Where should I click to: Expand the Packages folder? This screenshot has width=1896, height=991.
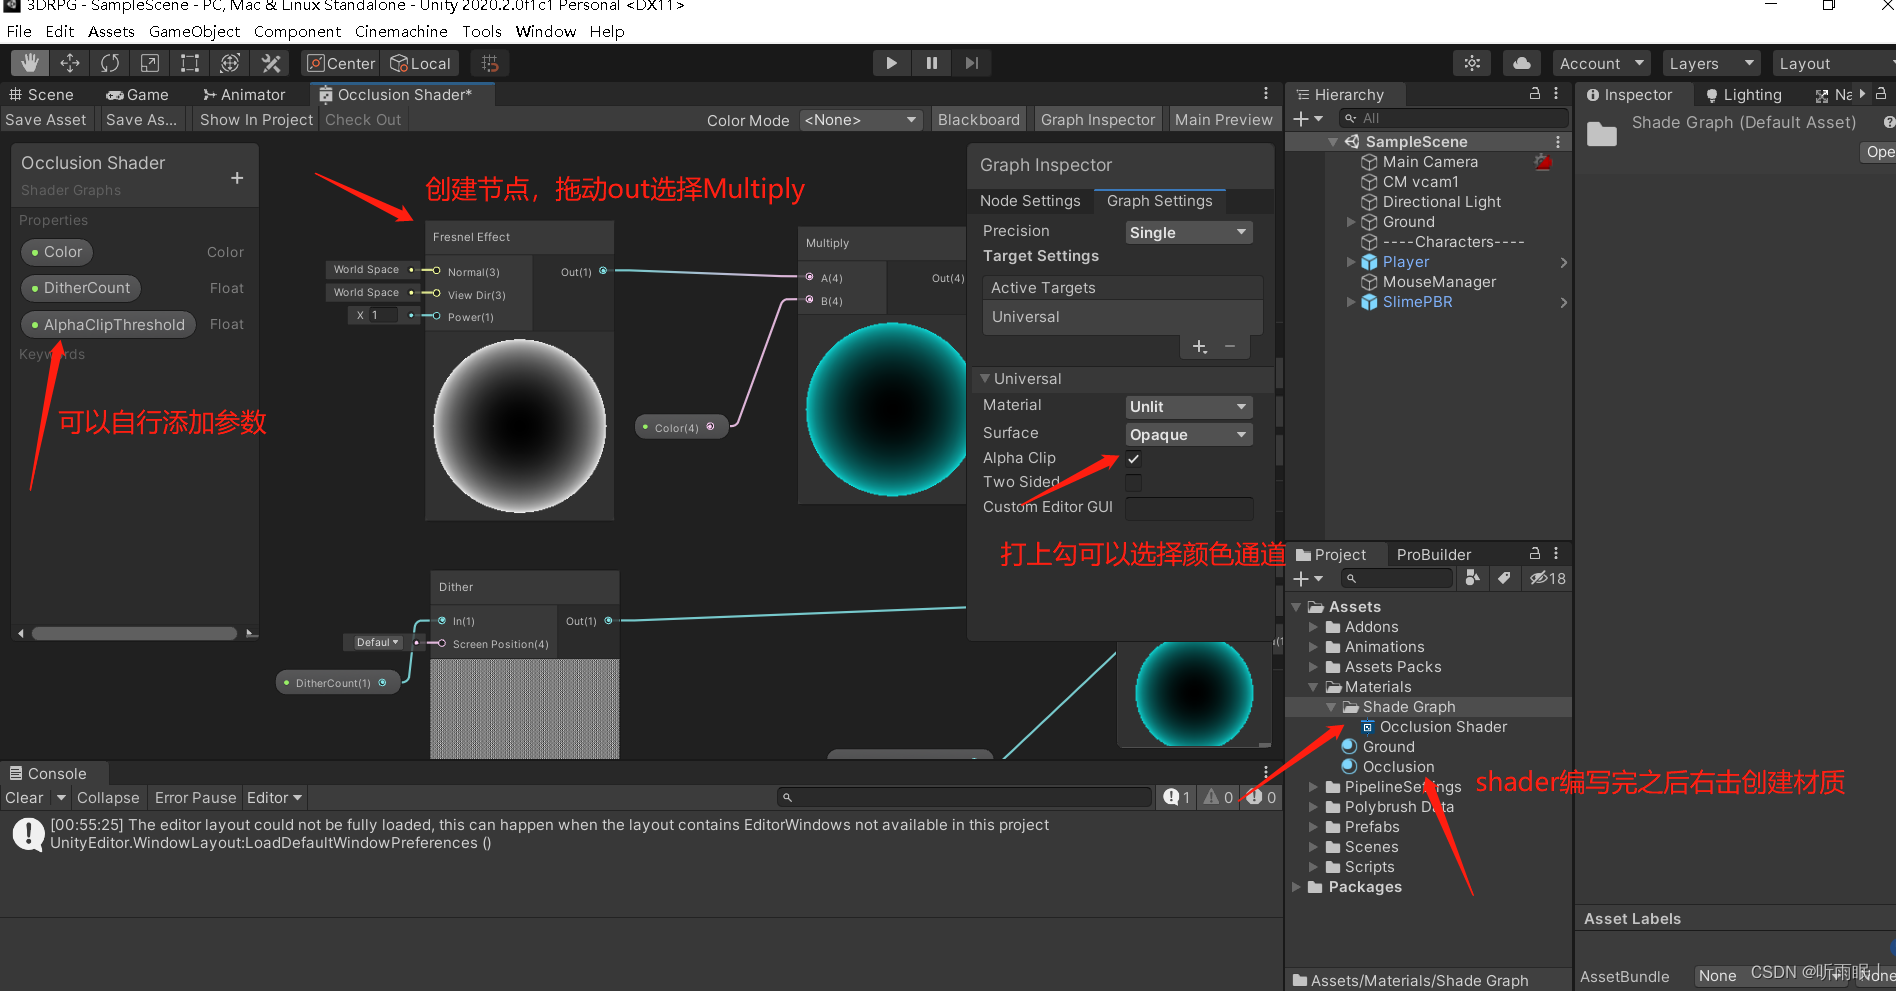1296,887
